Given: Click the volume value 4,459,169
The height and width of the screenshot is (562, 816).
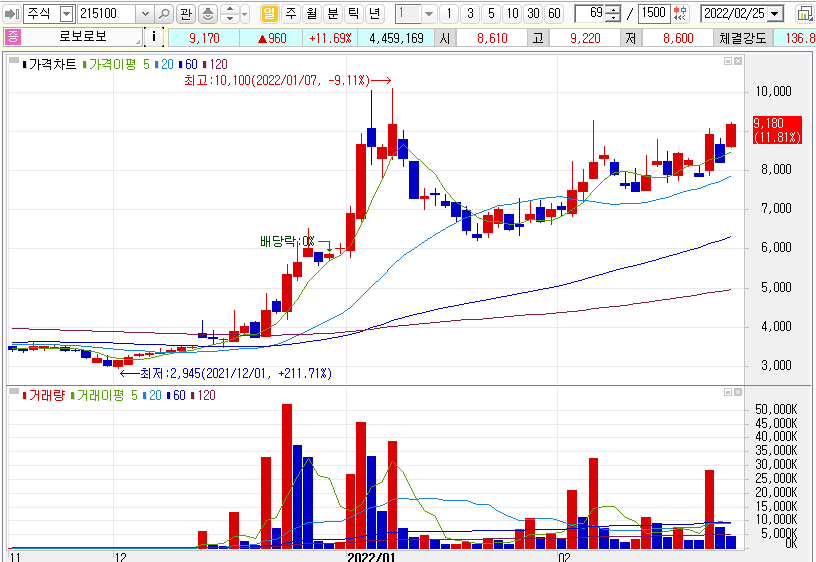Looking at the screenshot, I should pos(396,38).
